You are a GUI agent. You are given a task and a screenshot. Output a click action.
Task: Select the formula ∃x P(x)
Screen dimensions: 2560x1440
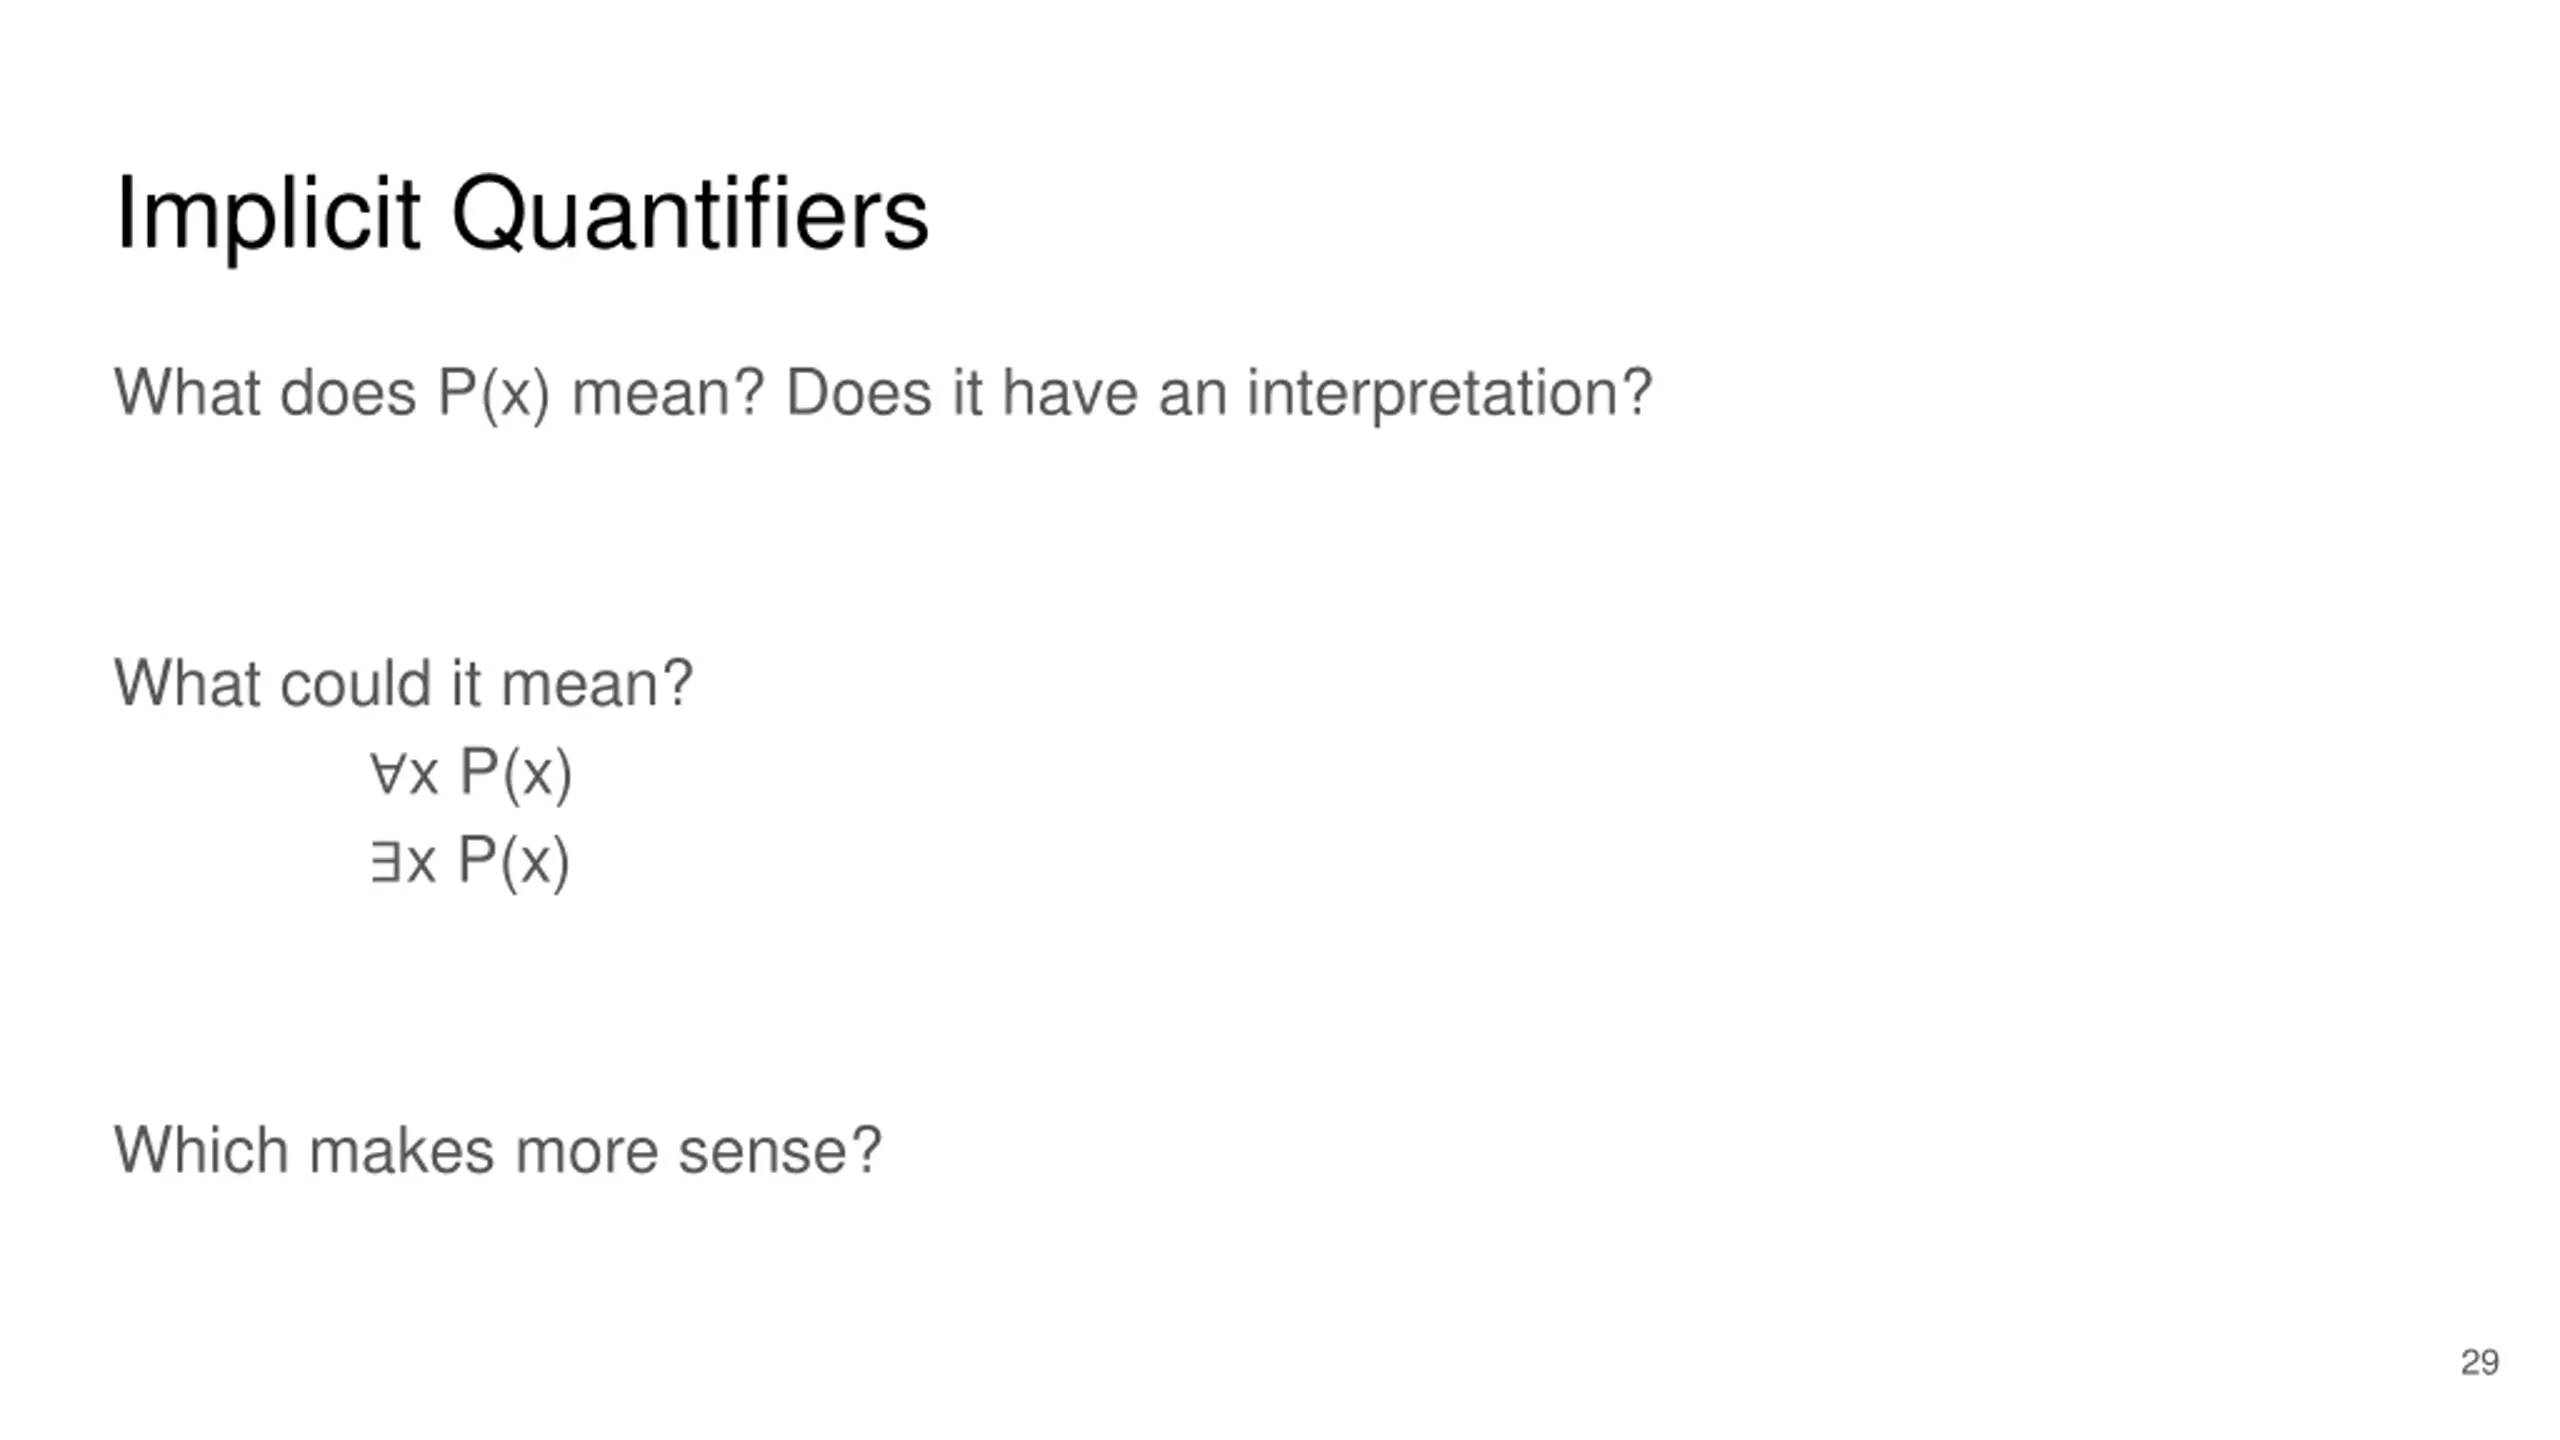click(470, 862)
